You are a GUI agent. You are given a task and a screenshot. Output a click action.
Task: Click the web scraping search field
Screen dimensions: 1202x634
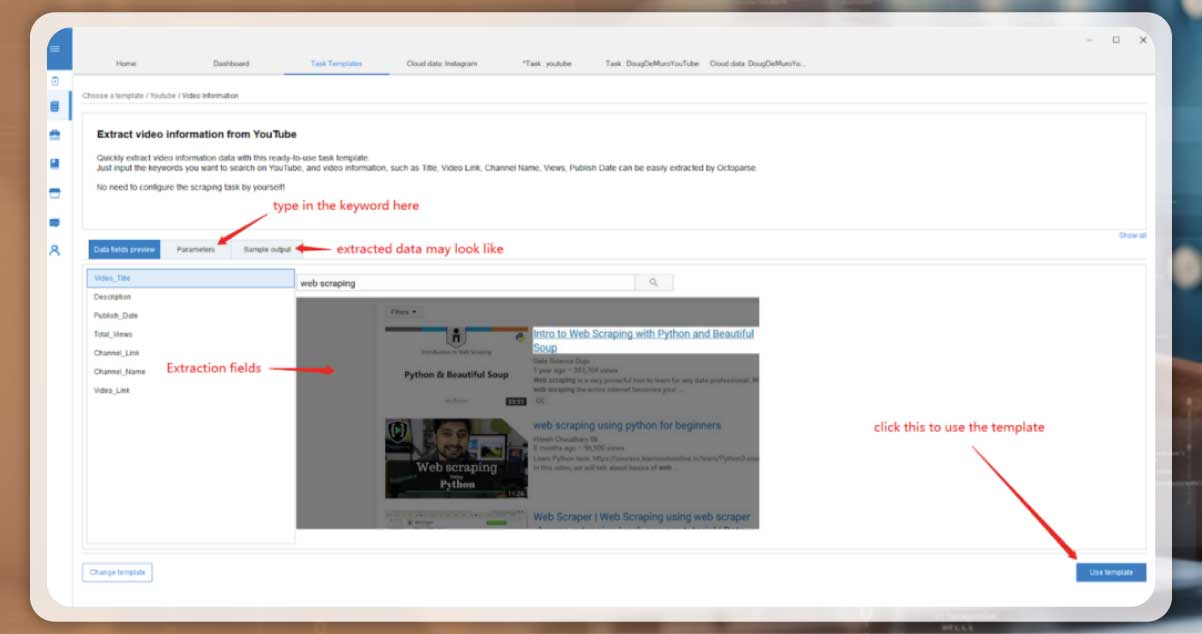tap(465, 283)
